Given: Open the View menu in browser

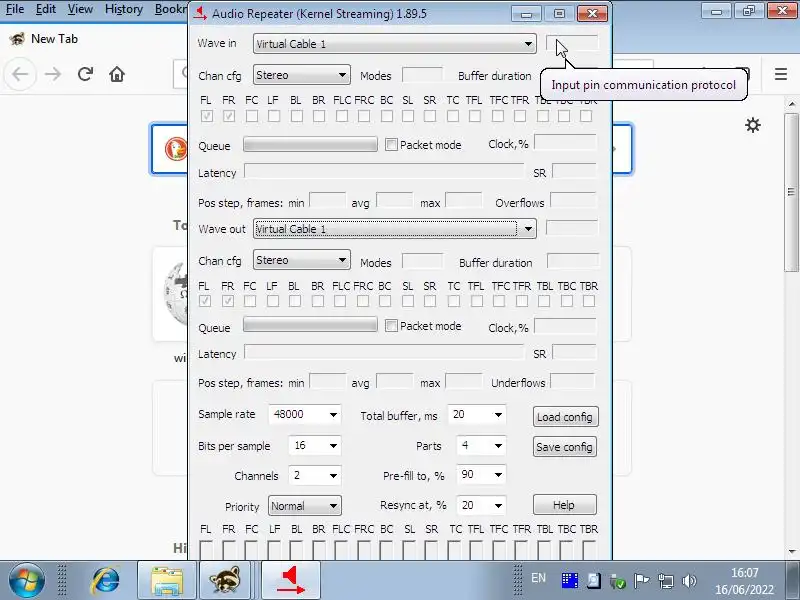Looking at the screenshot, I should [80, 9].
